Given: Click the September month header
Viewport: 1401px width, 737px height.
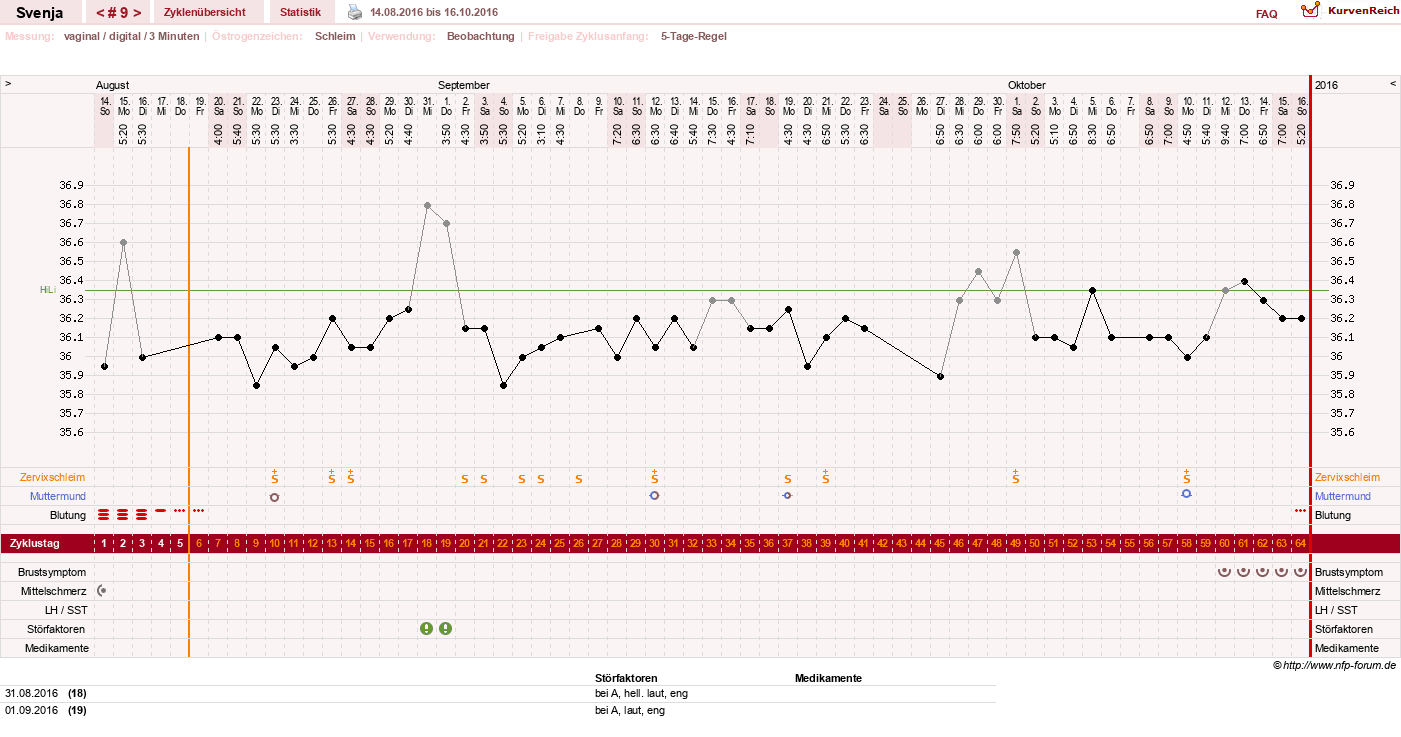Looking at the screenshot, I should 464,85.
